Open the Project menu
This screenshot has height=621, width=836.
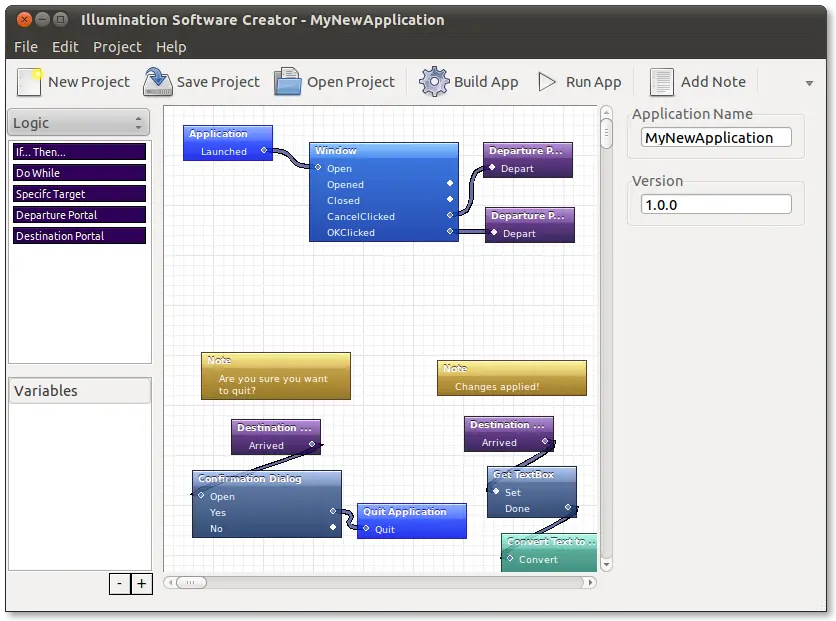[117, 47]
